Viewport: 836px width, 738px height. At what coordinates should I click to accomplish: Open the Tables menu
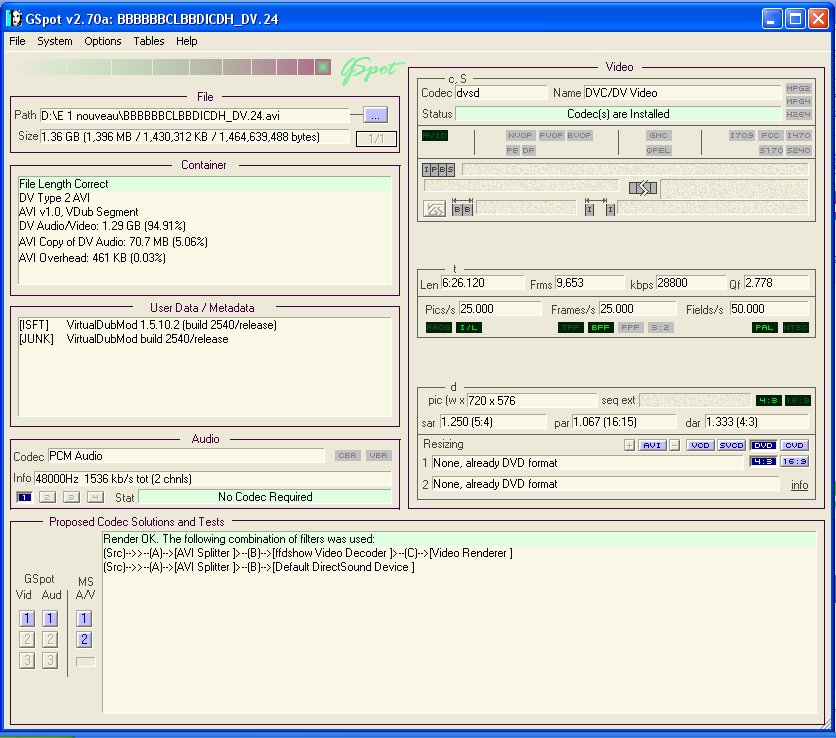point(149,41)
